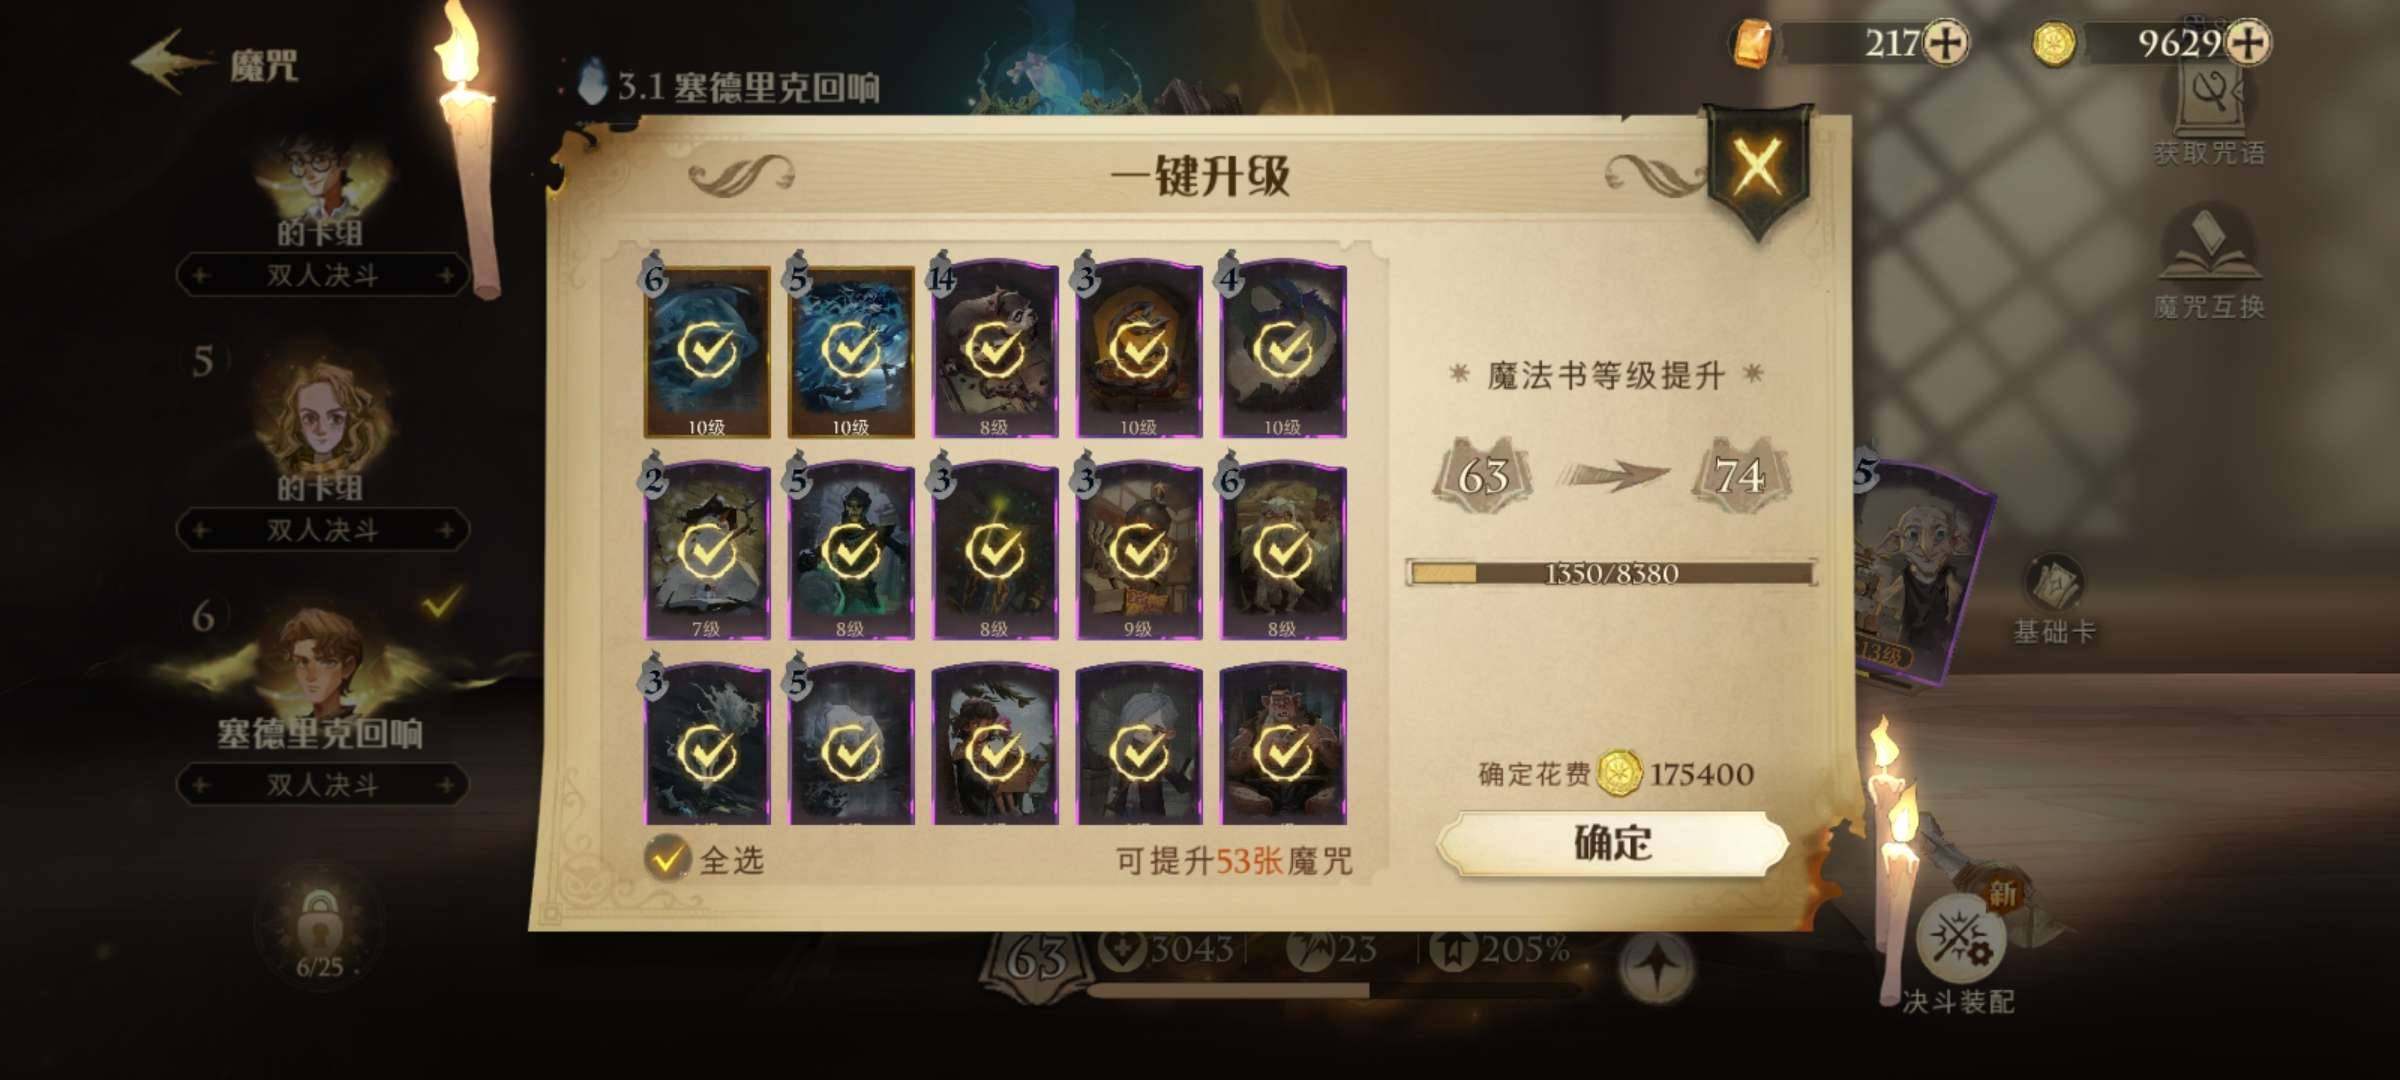Expand 双人决斗 selector under Hermione deck
This screenshot has width=2400, height=1080.
(322, 530)
